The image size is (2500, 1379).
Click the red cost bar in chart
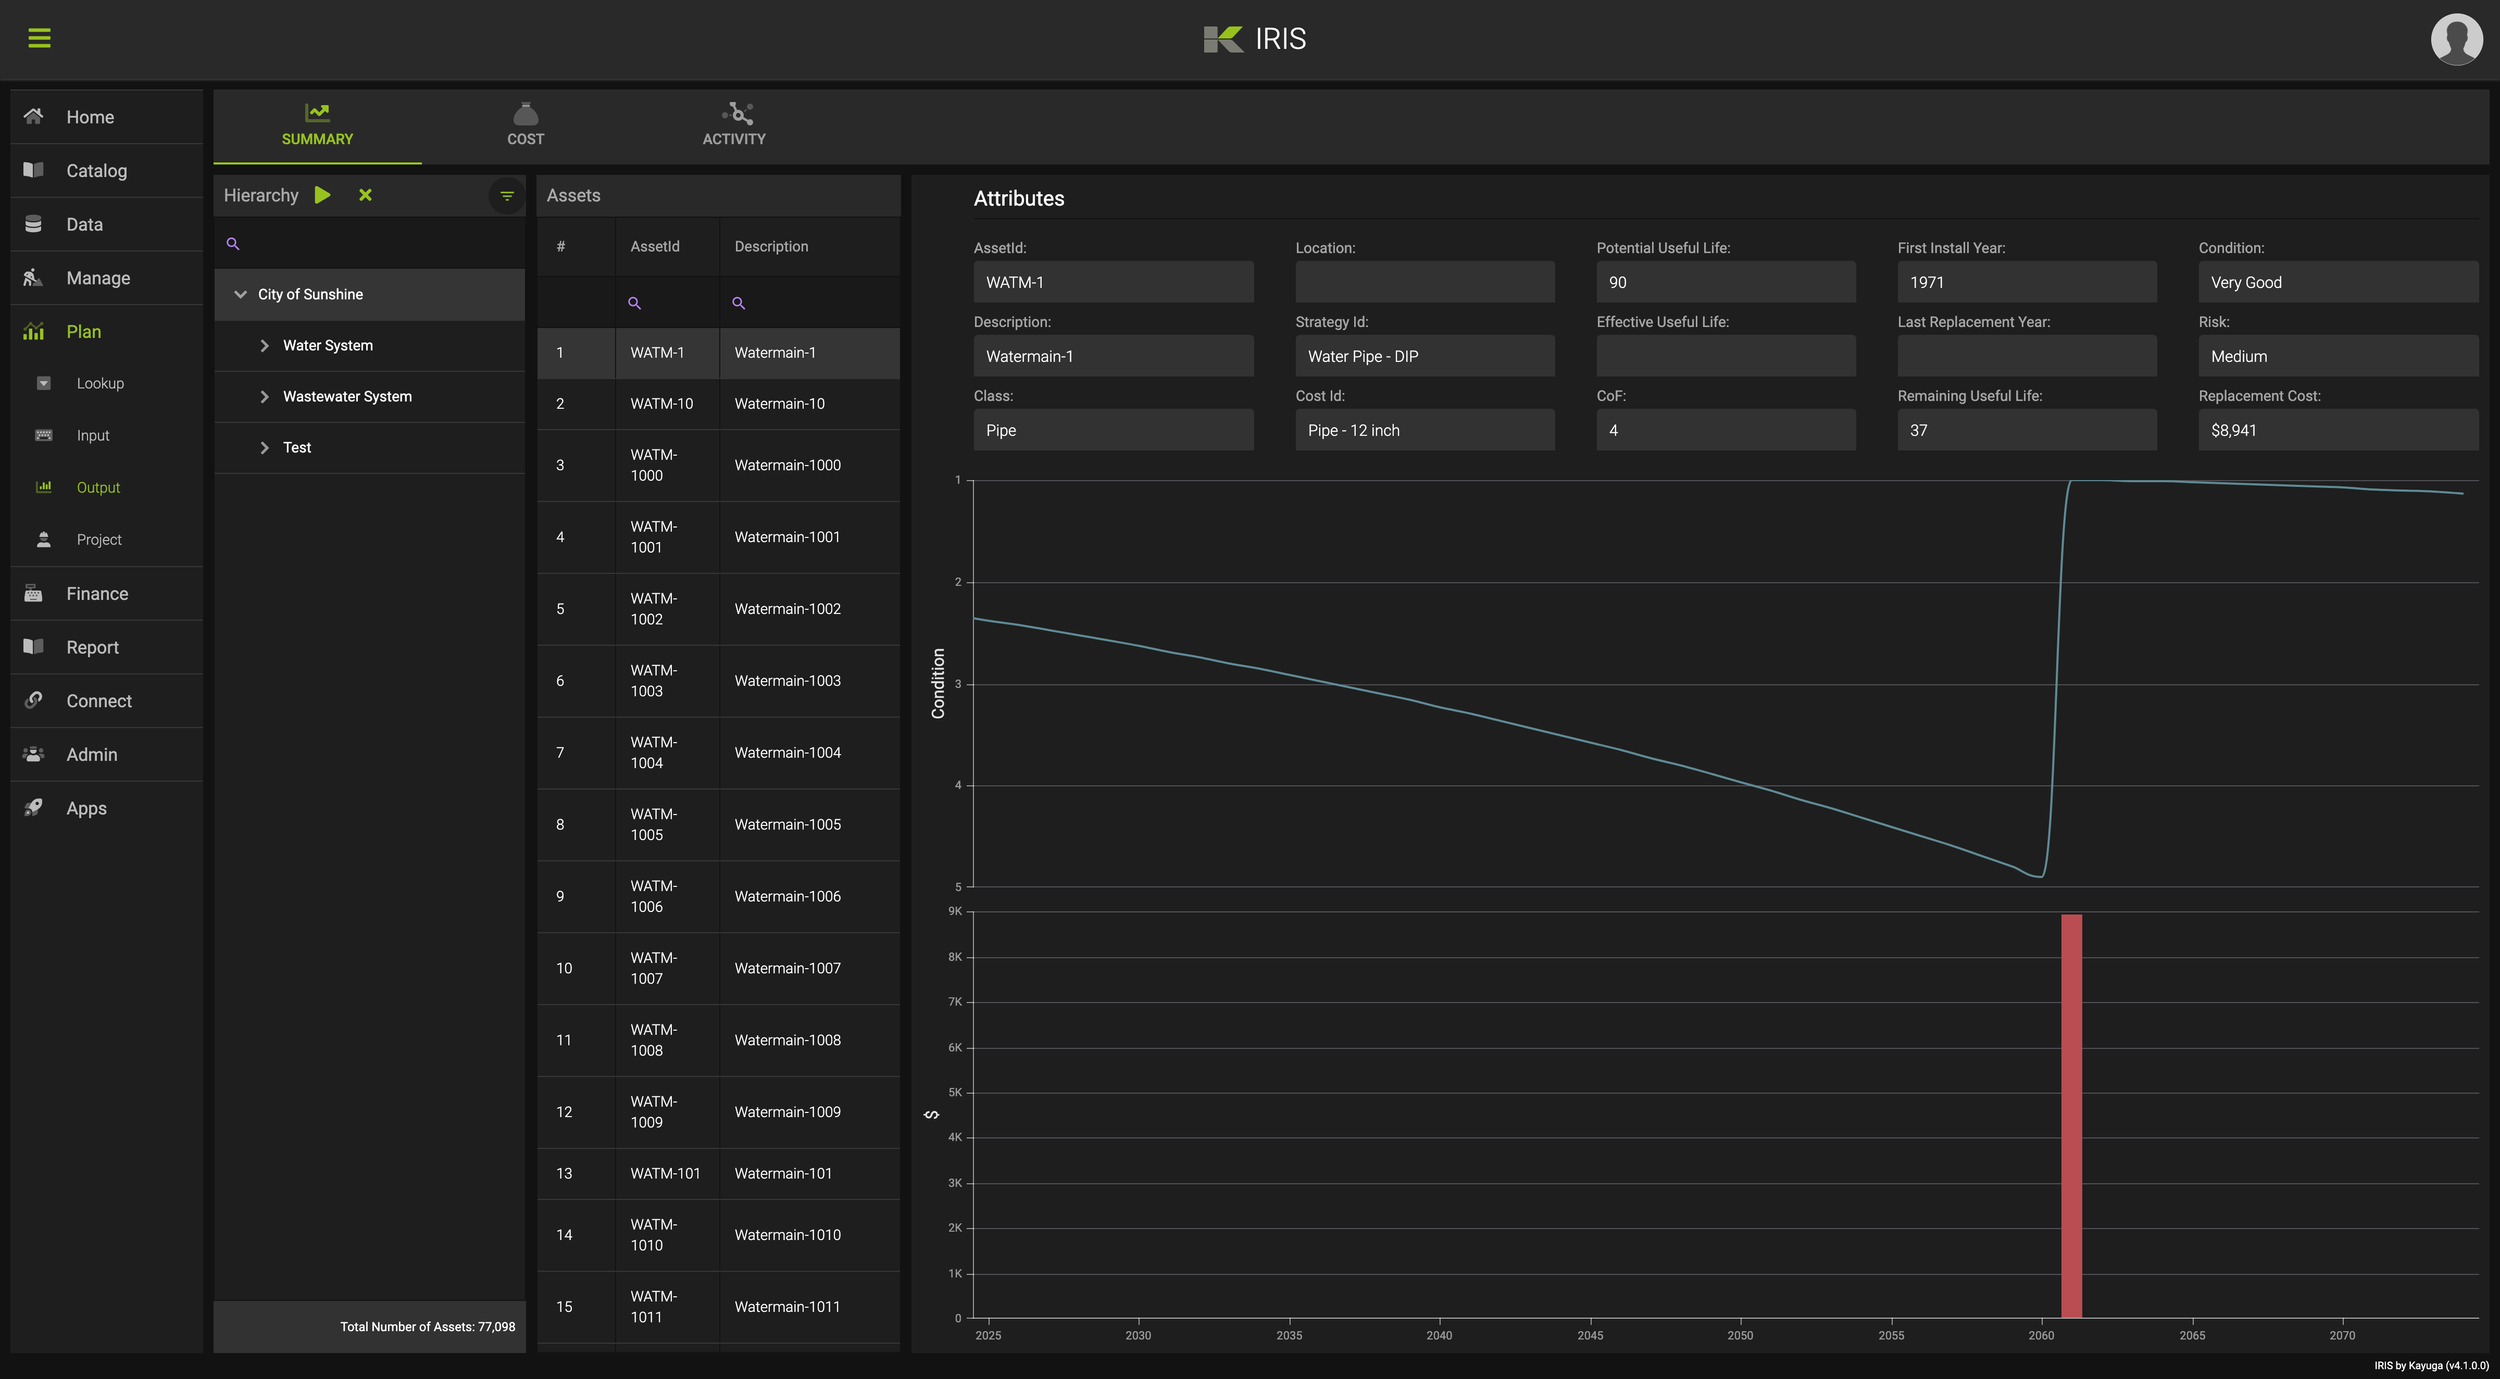(x=2071, y=1115)
